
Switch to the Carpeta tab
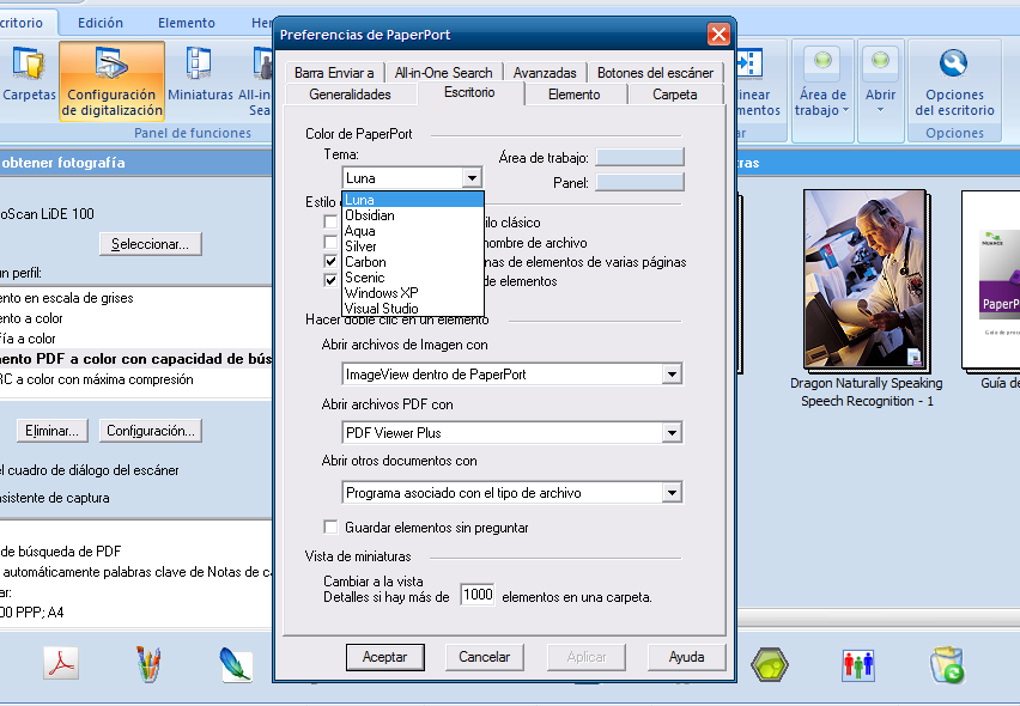pos(675,94)
